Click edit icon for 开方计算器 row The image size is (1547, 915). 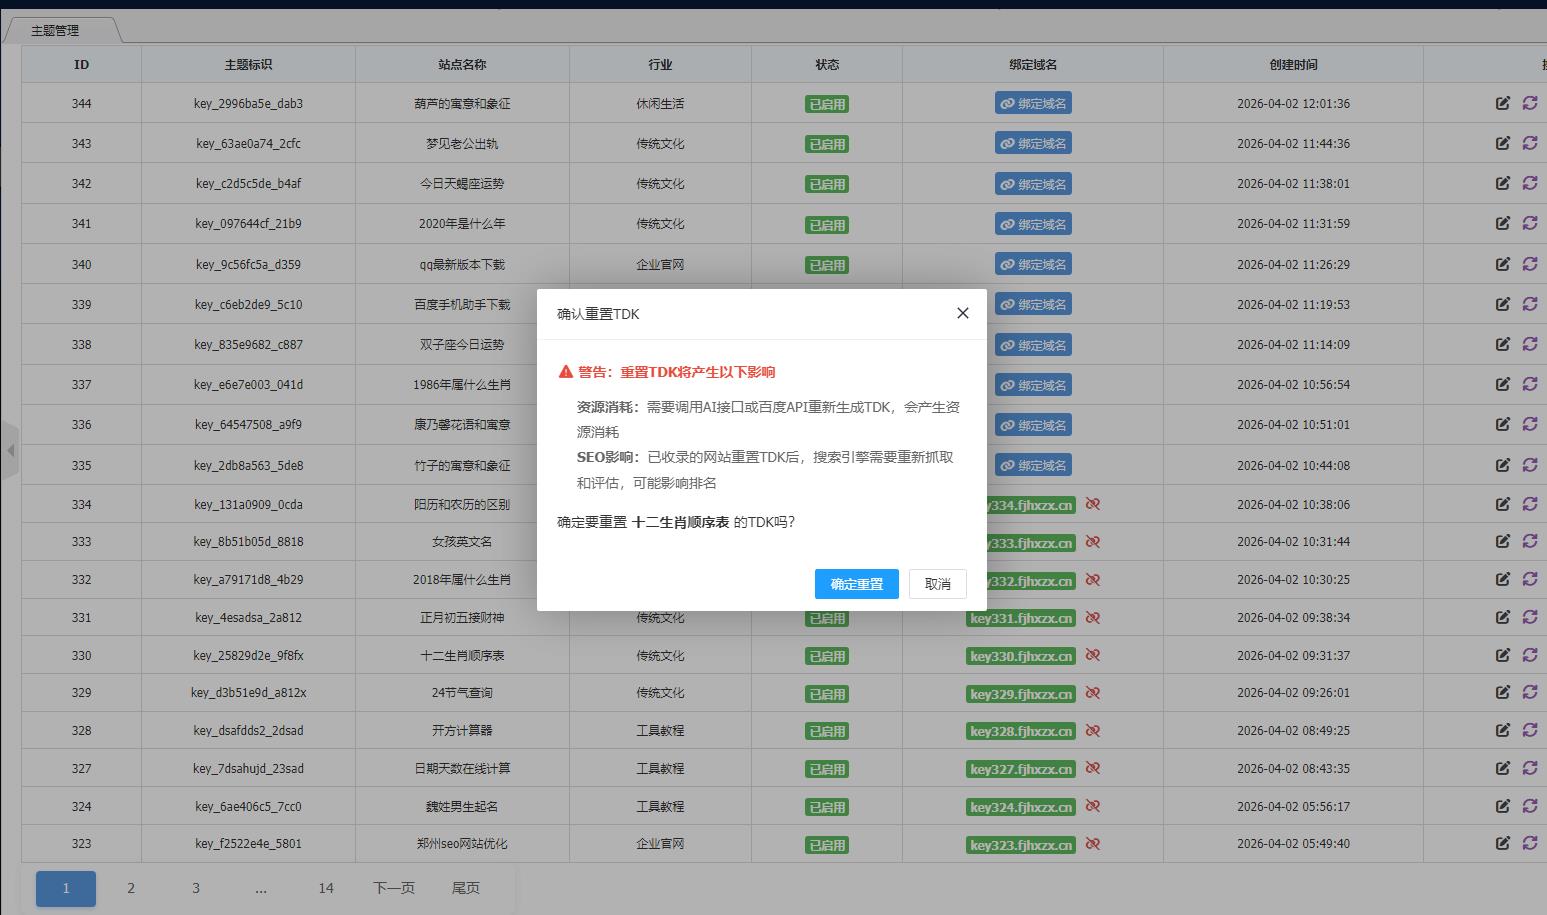(x=1503, y=730)
